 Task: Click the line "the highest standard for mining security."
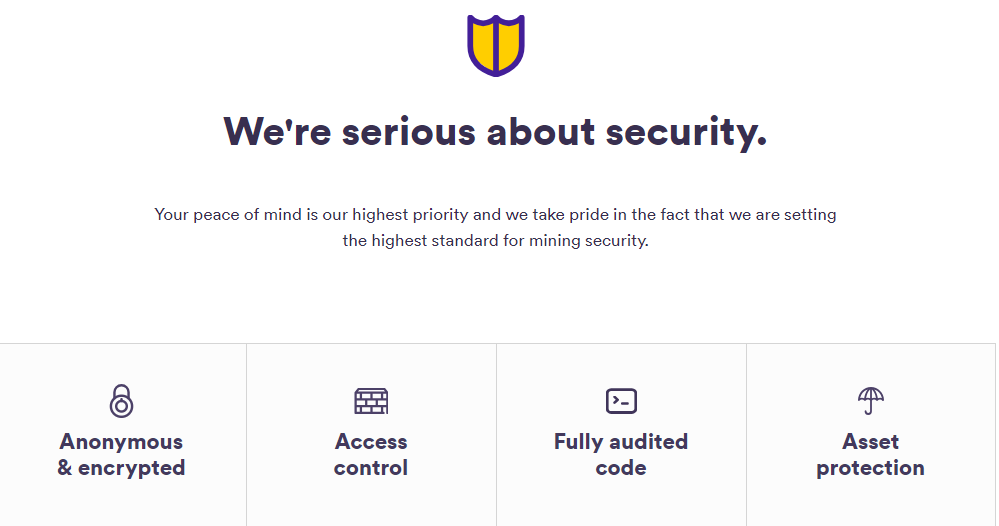pos(495,241)
